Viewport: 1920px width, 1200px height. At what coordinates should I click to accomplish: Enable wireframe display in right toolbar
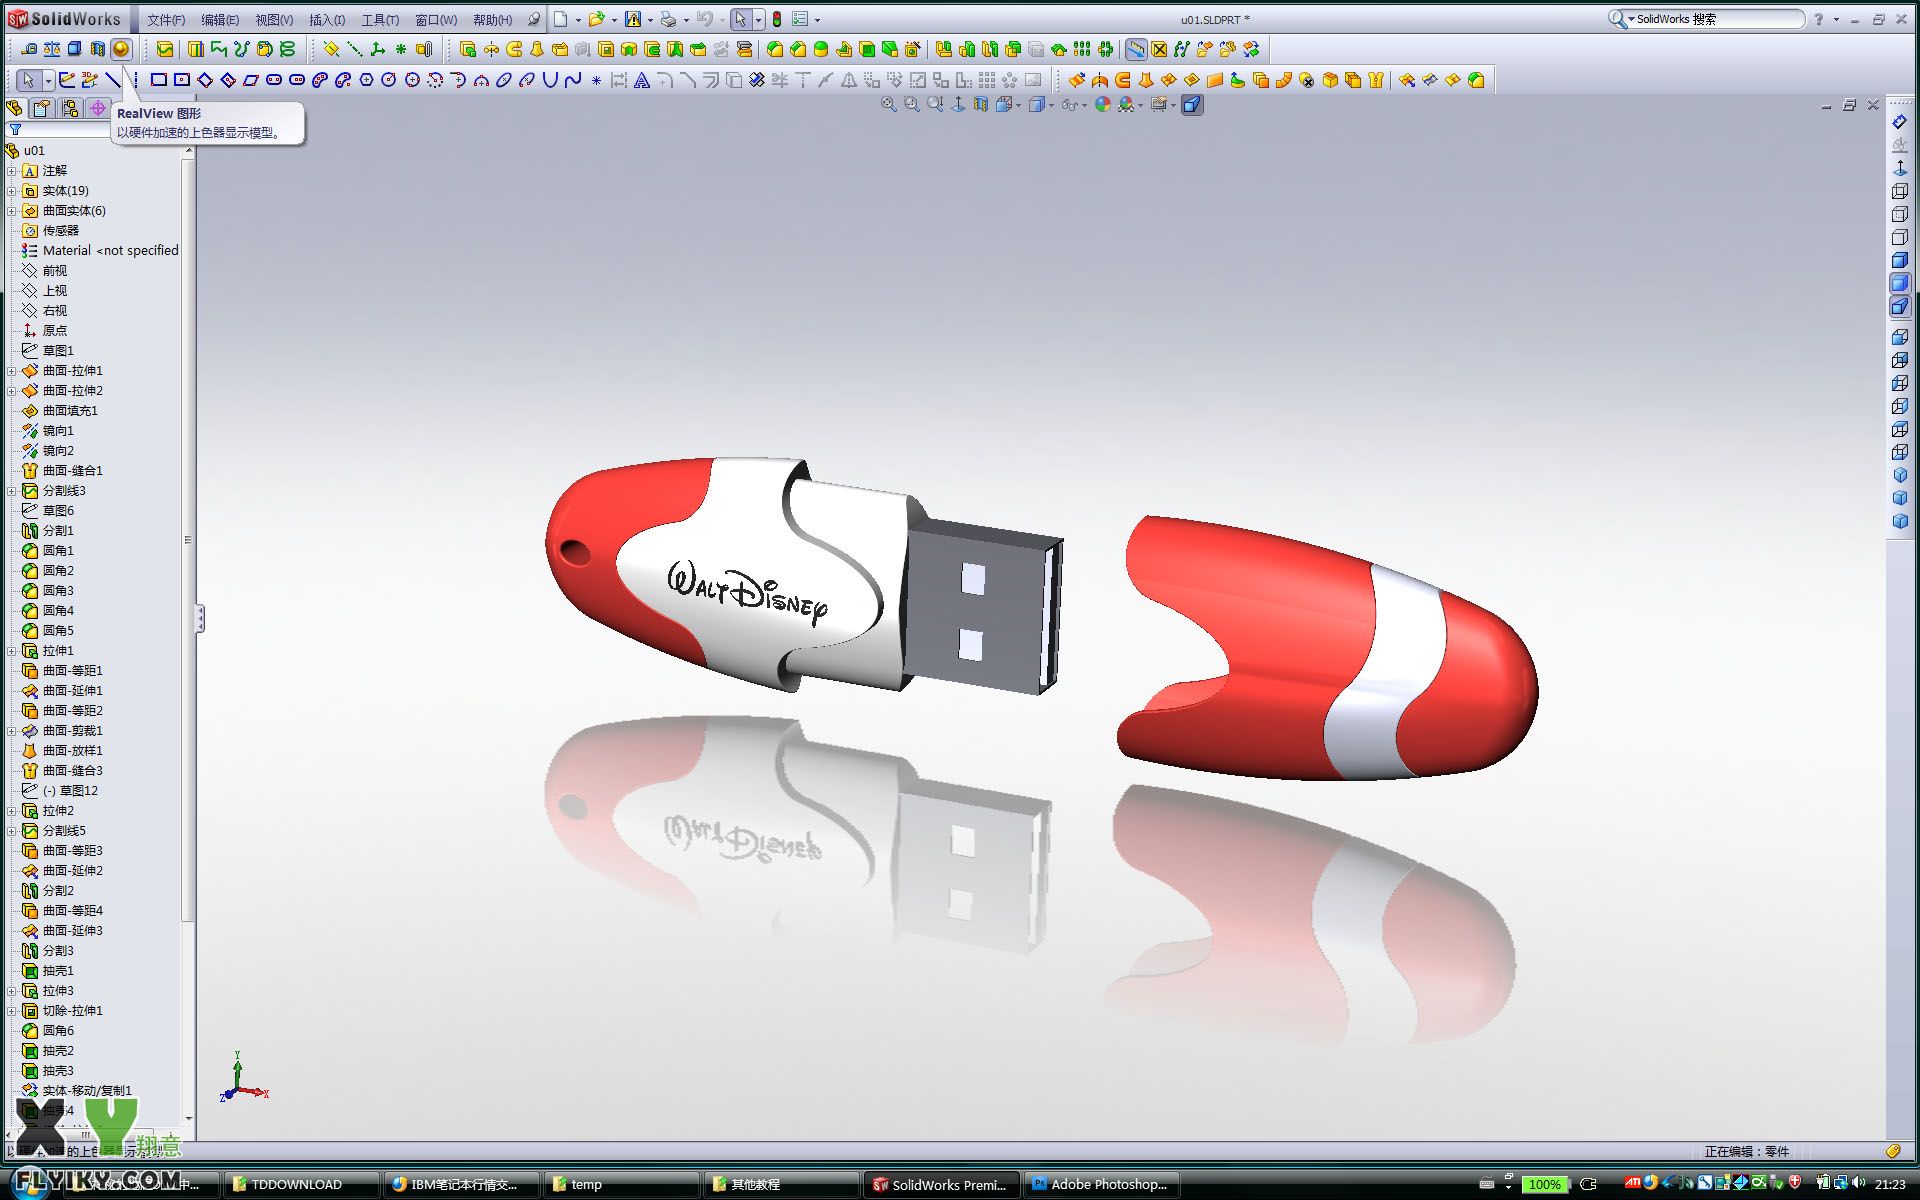(x=1900, y=191)
